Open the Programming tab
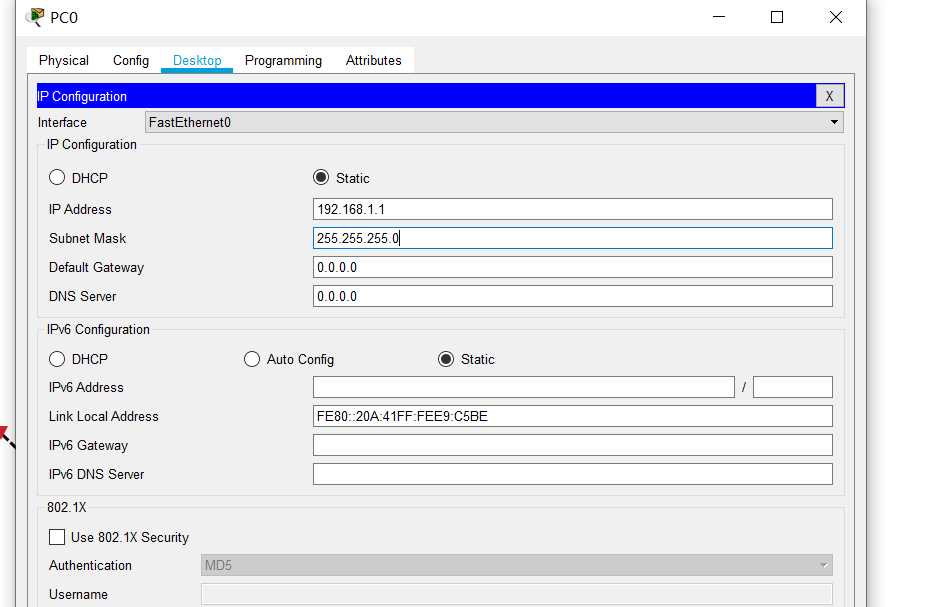The width and height of the screenshot is (952, 607). (x=284, y=60)
